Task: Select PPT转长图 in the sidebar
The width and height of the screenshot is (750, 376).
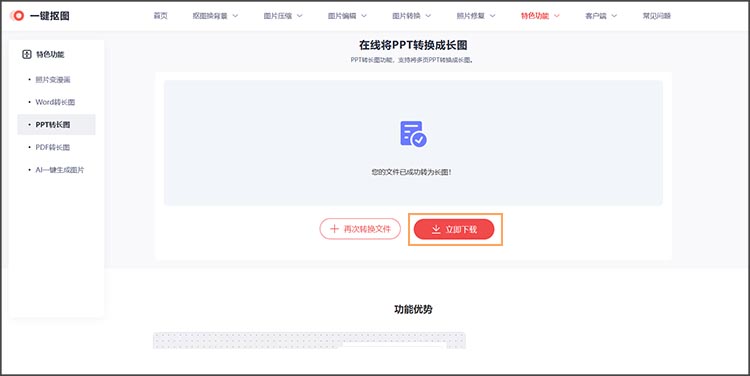Action: (56, 124)
